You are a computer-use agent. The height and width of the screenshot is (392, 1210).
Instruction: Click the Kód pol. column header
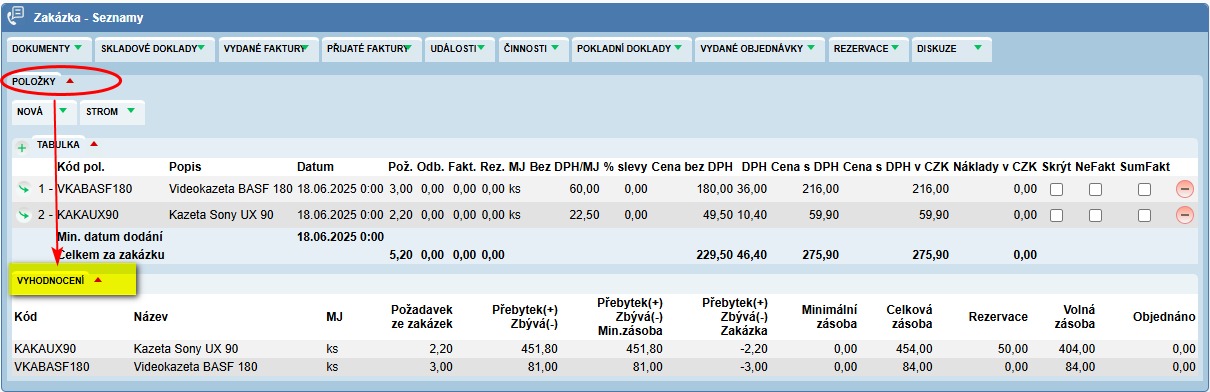click(81, 166)
